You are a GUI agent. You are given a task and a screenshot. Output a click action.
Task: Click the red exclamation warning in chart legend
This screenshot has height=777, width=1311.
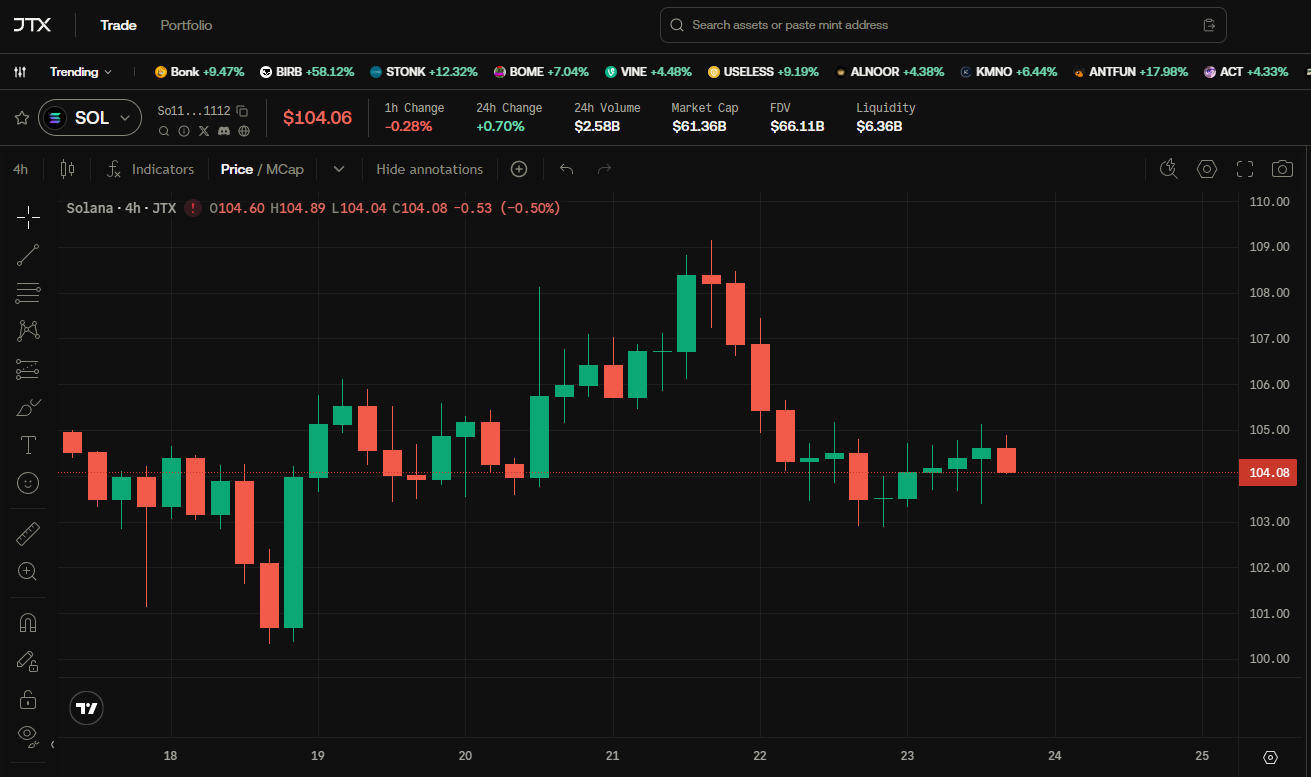click(x=192, y=208)
